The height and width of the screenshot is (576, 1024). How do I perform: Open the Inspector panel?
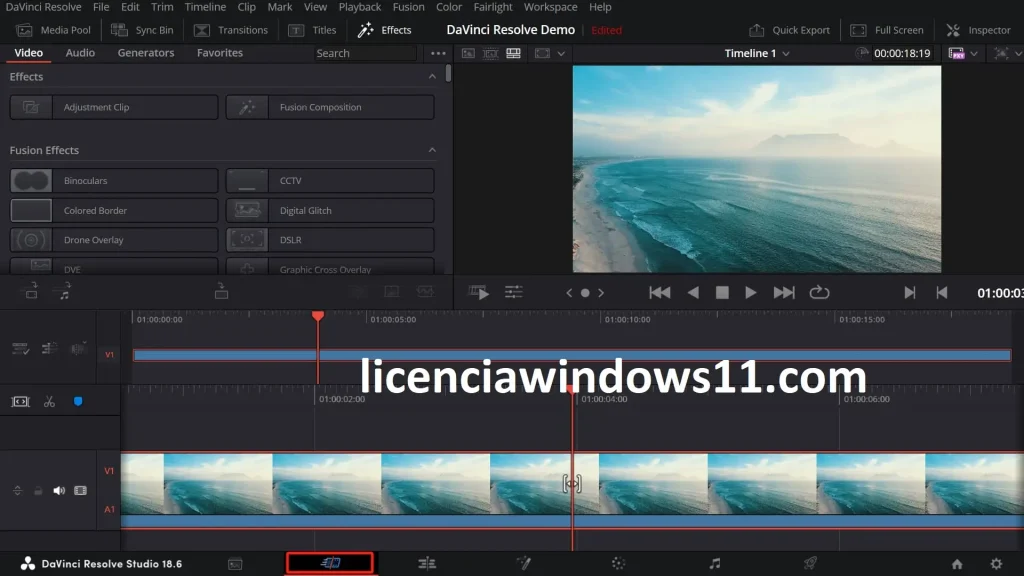[978, 30]
